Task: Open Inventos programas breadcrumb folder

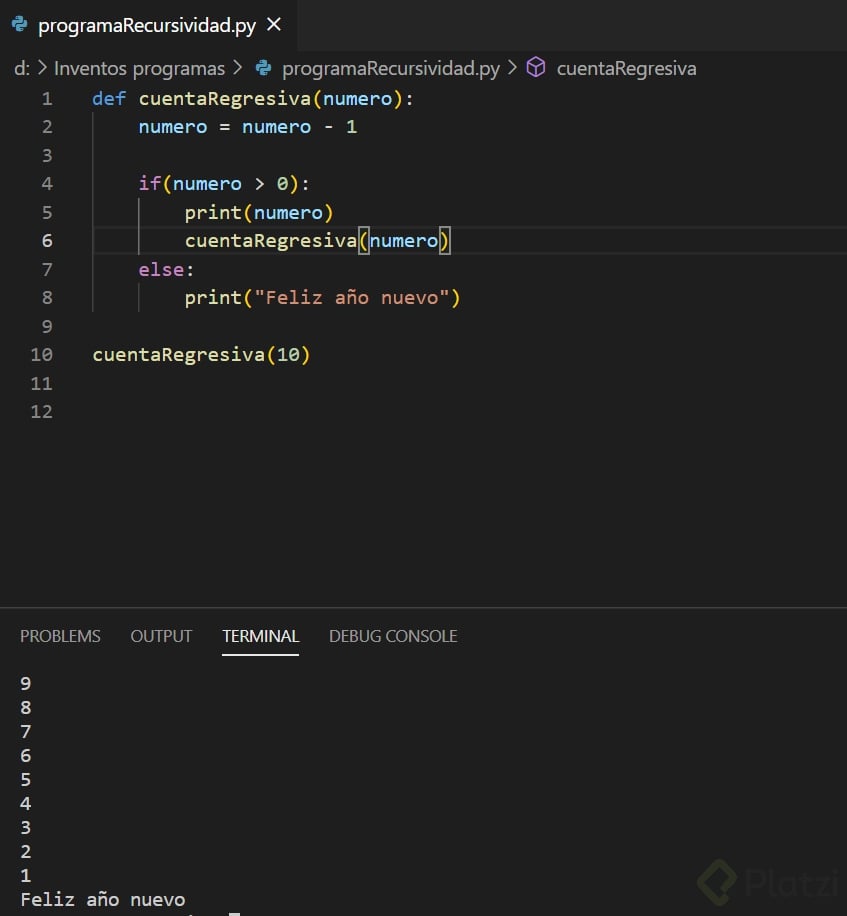Action: pyautogui.click(x=139, y=68)
